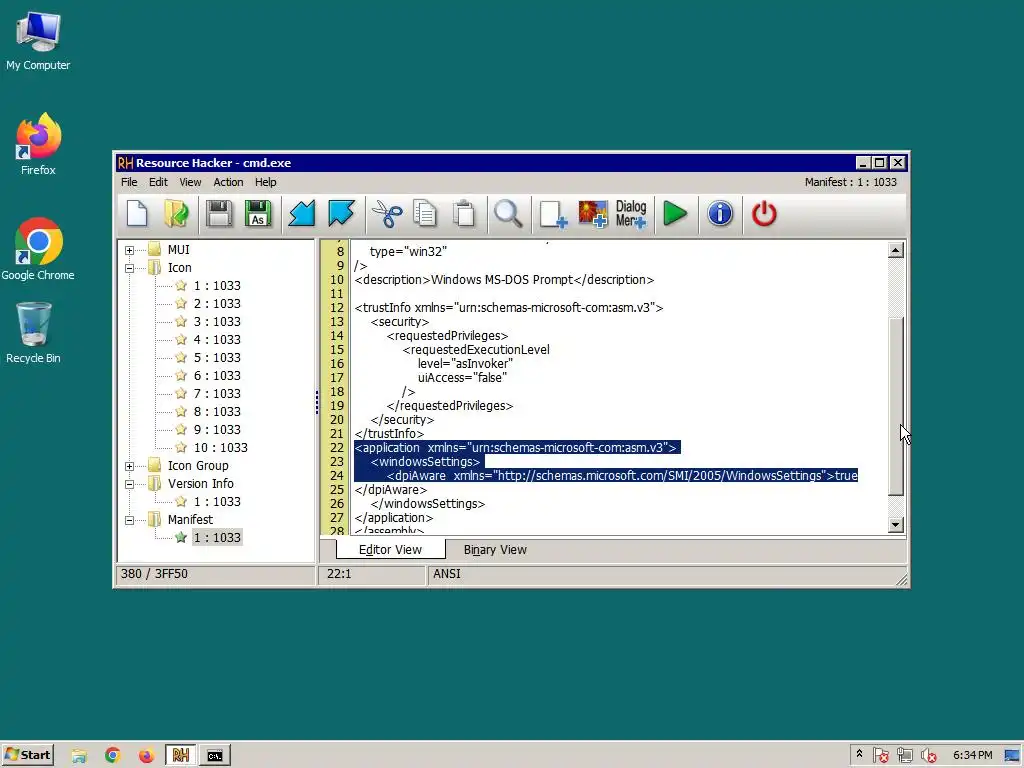Click the Google Chrome desktop shortcut
The width and height of the screenshot is (1024, 768).
point(38,249)
